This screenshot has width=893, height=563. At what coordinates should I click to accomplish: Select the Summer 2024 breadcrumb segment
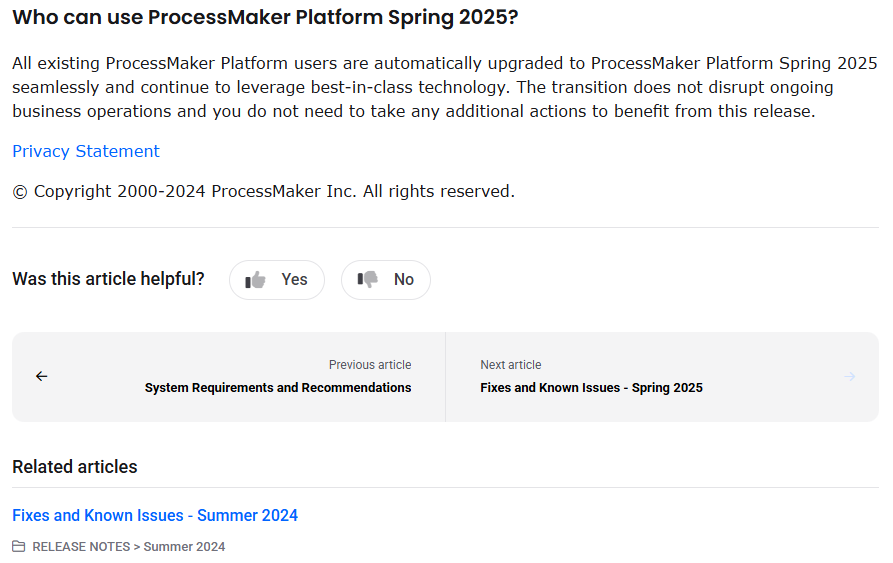pyautogui.click(x=185, y=546)
